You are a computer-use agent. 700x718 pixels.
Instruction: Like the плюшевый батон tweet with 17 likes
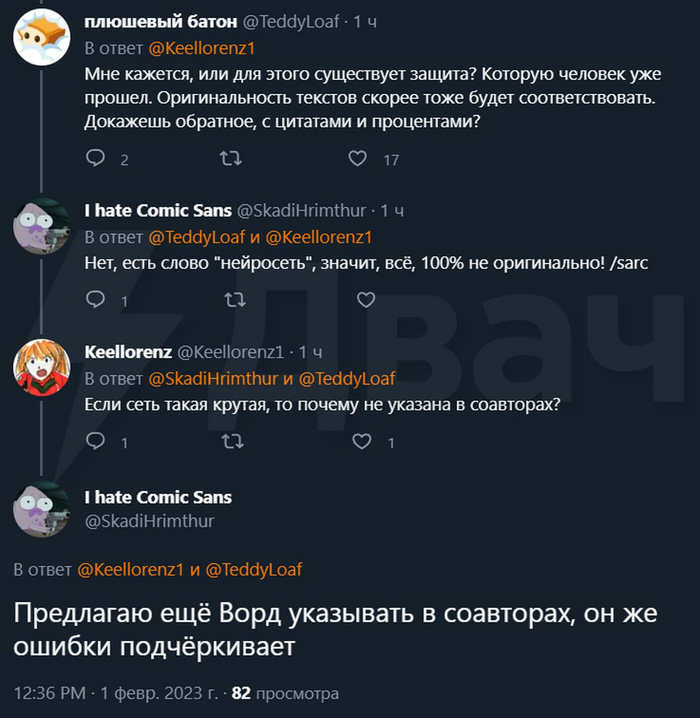click(358, 158)
